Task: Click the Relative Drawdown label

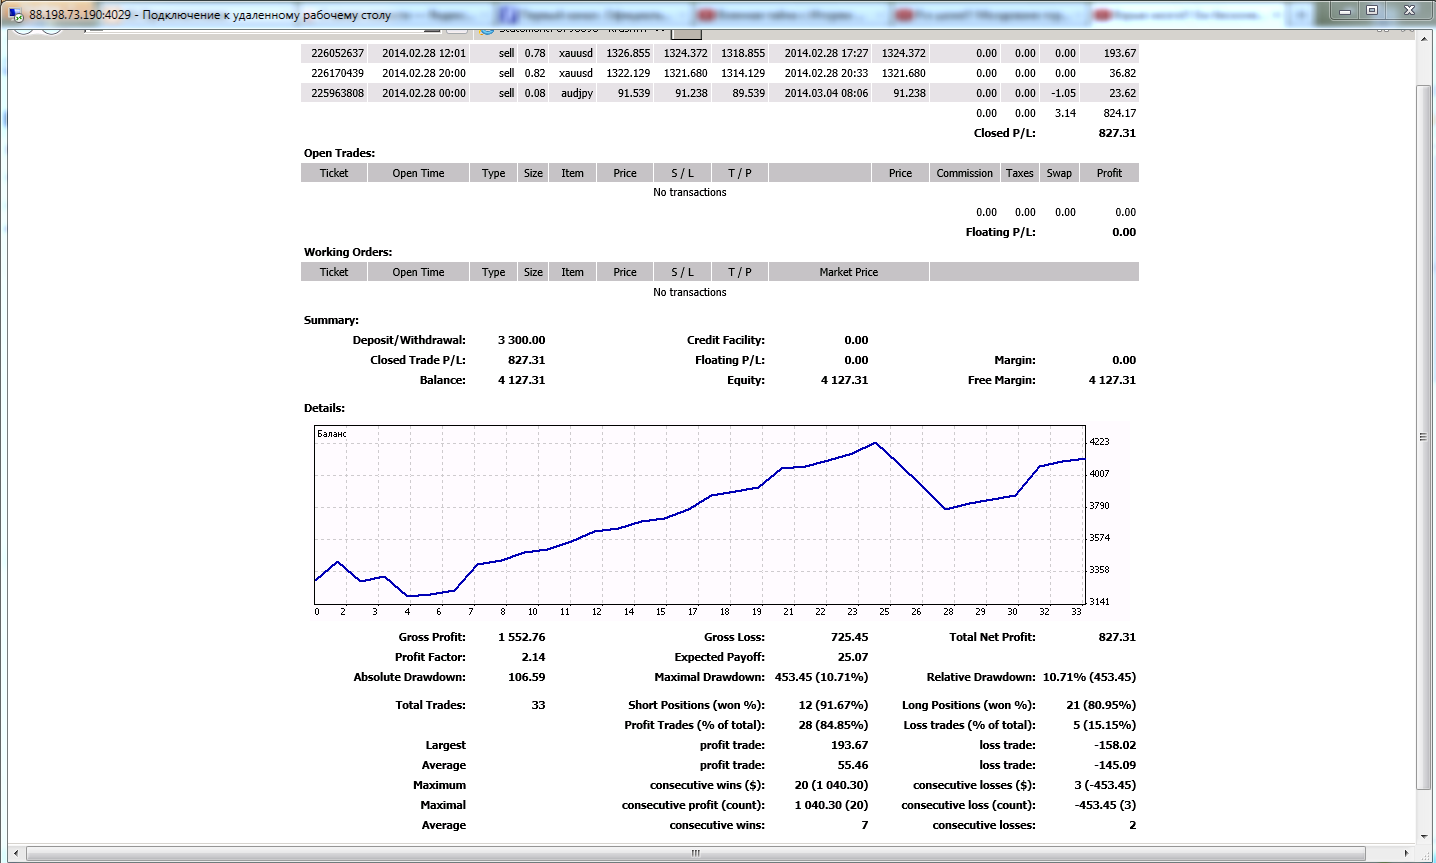Action: click(981, 677)
